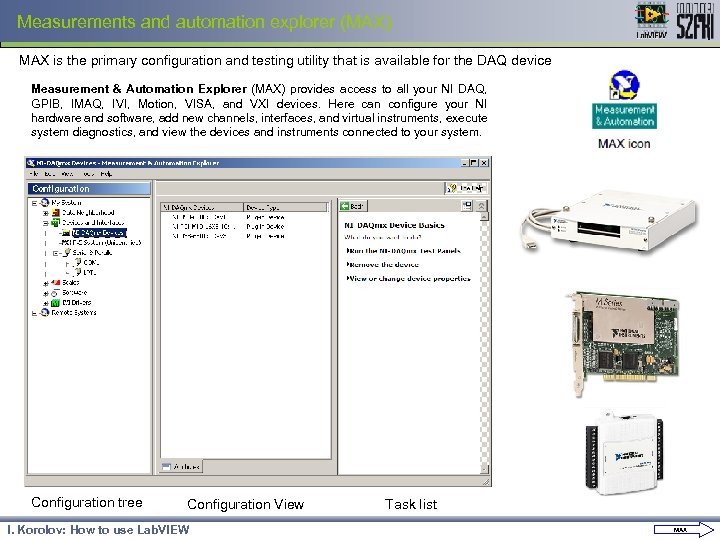Collapse the Serial & Parallel node

pyautogui.click(x=56, y=253)
